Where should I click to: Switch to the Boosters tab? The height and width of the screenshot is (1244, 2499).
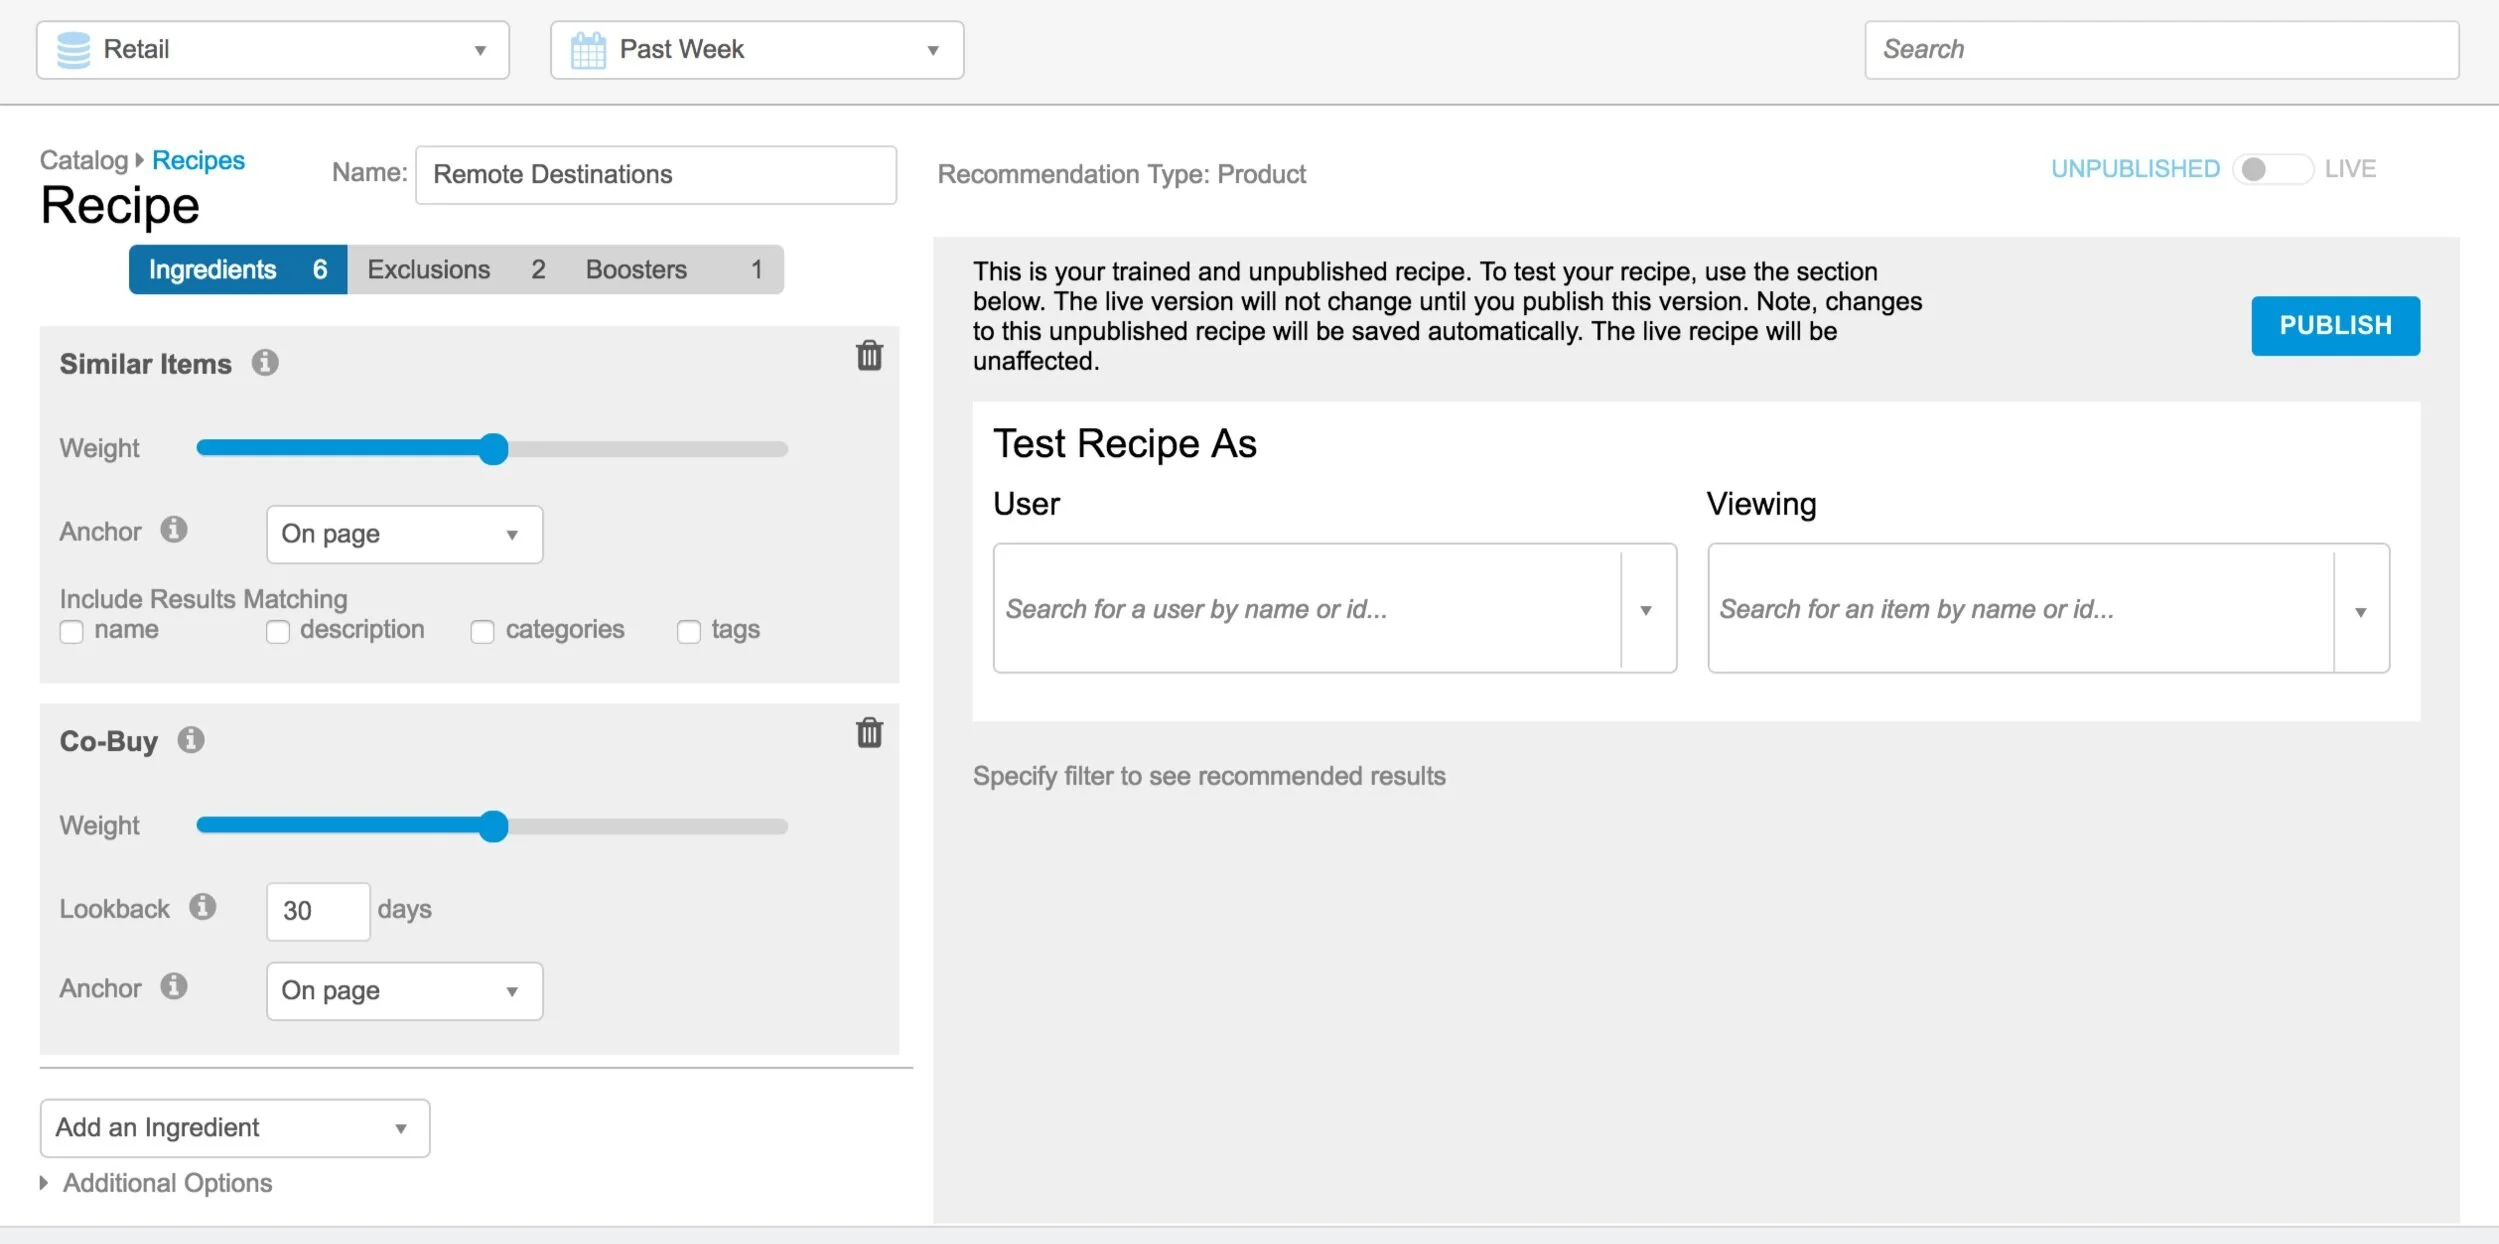[x=673, y=270]
